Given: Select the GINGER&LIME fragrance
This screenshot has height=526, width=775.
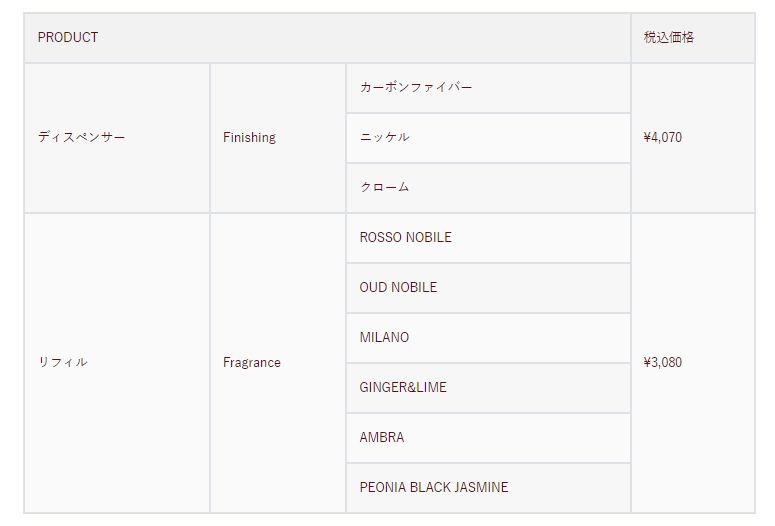Looking at the screenshot, I should [403, 388].
